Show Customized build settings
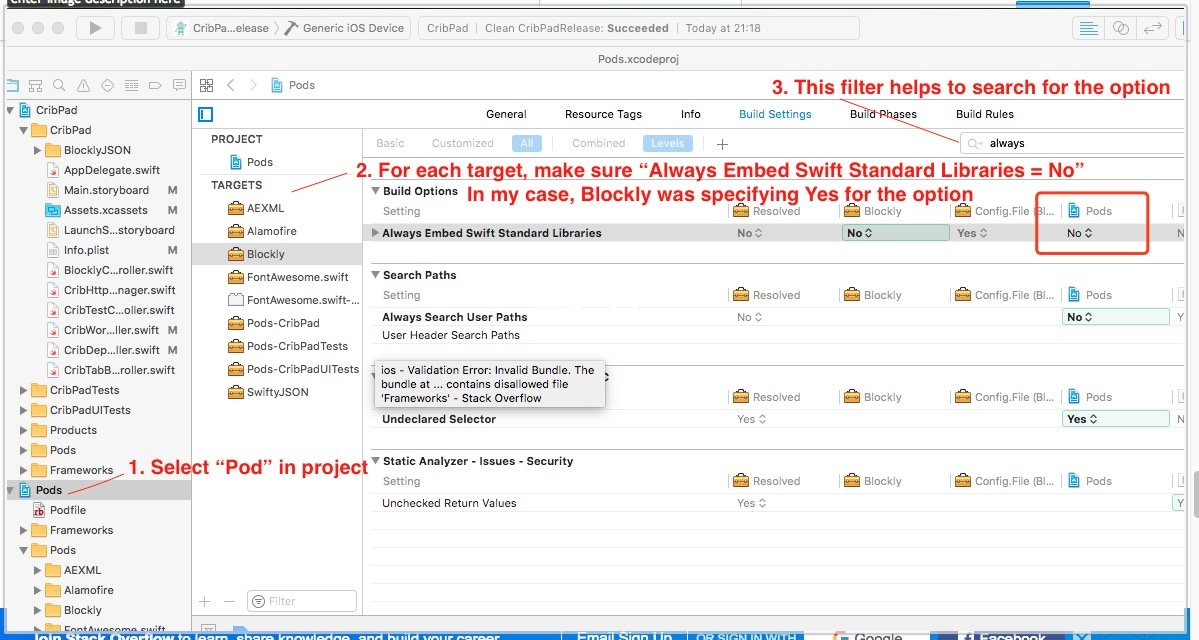 tap(463, 143)
